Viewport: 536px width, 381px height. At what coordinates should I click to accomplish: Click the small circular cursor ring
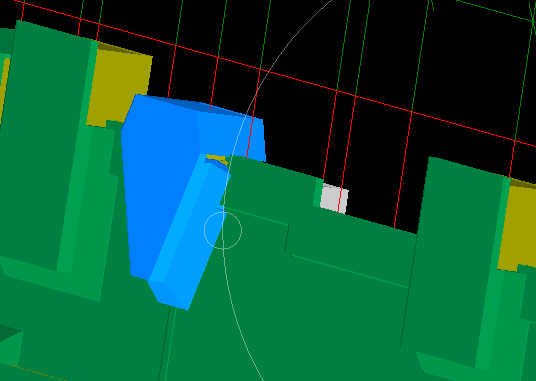point(223,230)
